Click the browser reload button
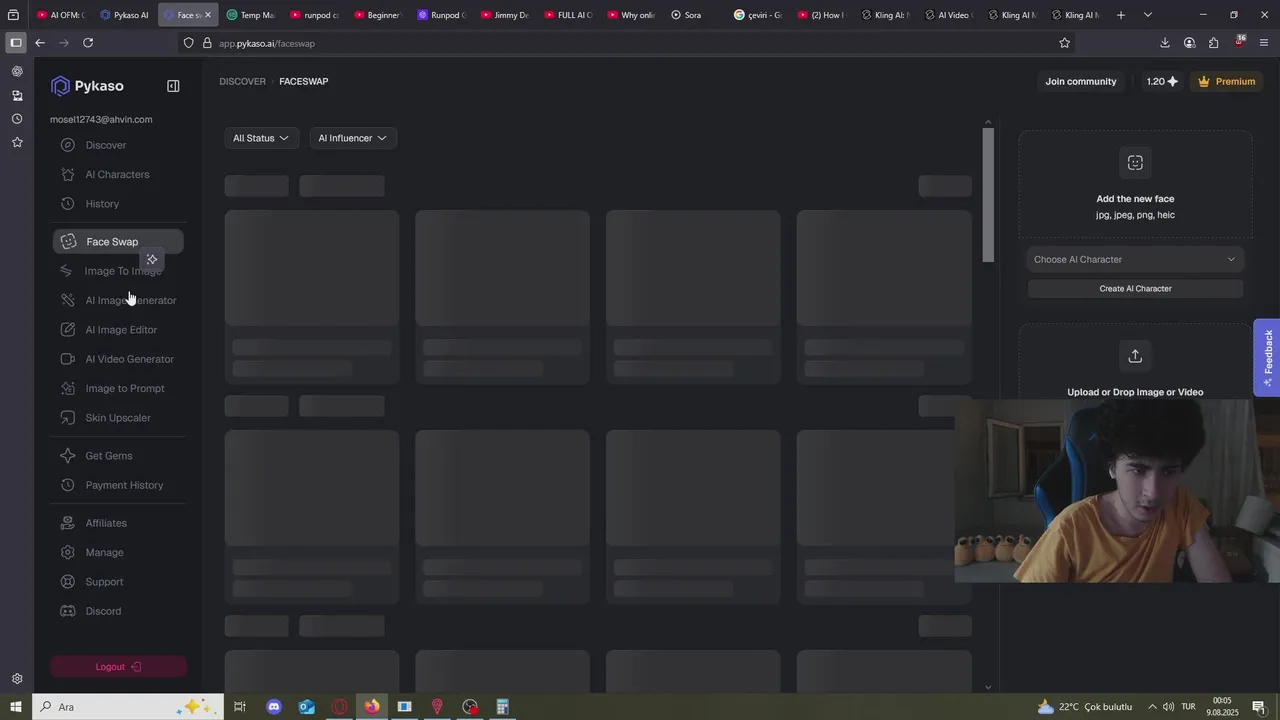Image resolution: width=1280 pixels, height=720 pixels. [x=88, y=43]
